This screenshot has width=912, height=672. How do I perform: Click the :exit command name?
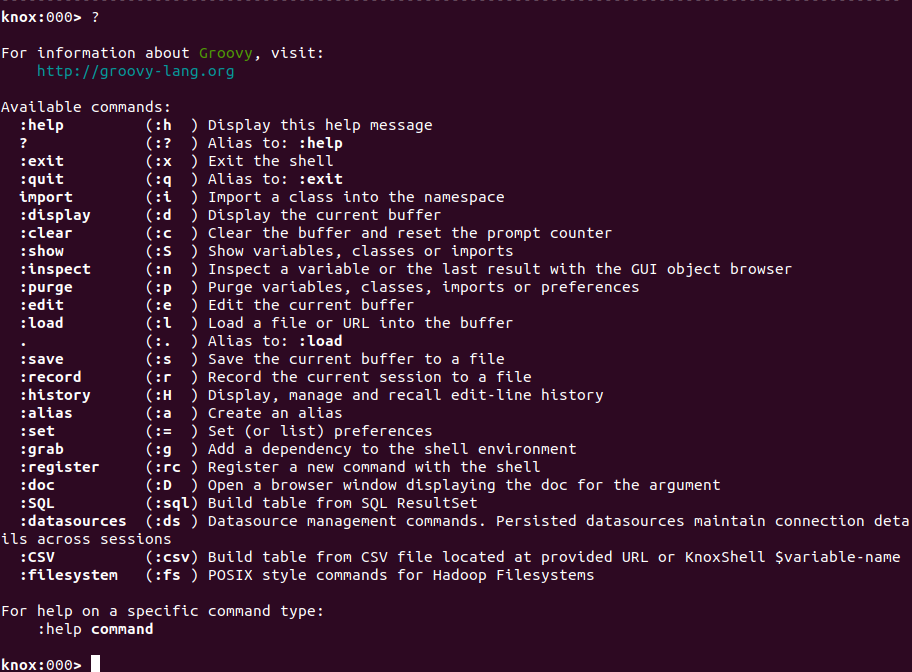coord(41,161)
